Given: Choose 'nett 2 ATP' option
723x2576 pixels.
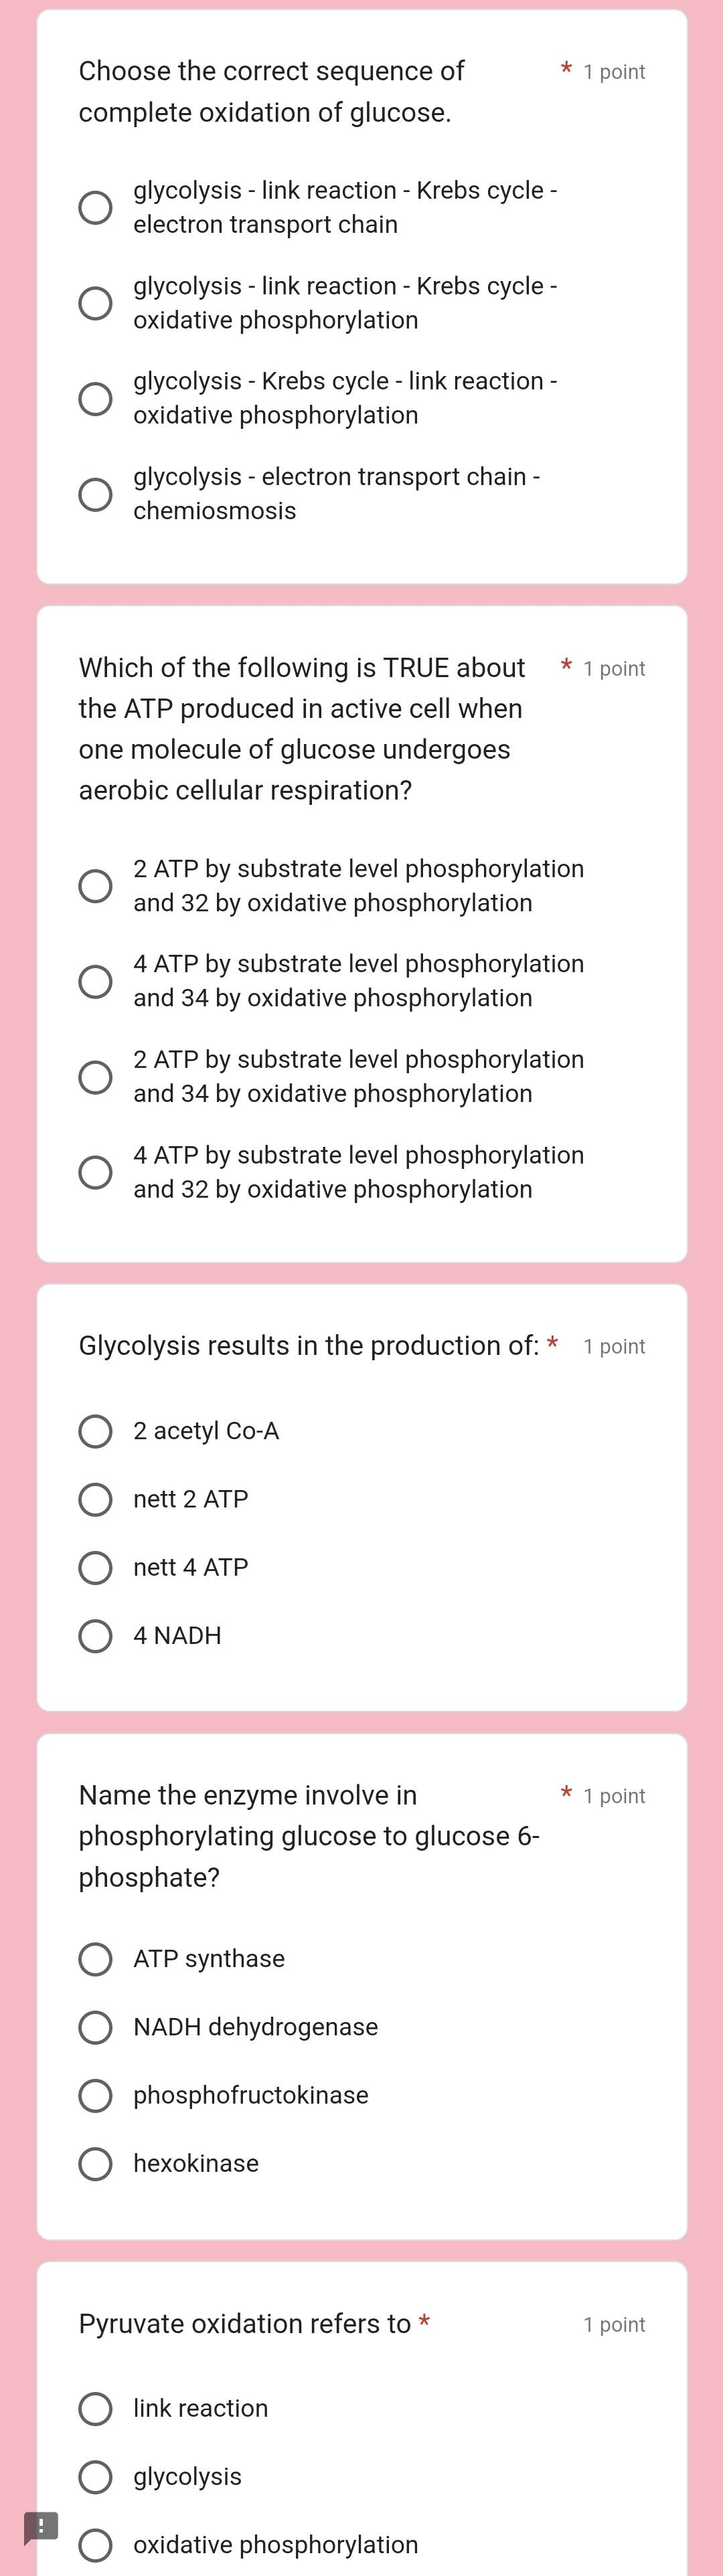Looking at the screenshot, I should coord(96,1499).
